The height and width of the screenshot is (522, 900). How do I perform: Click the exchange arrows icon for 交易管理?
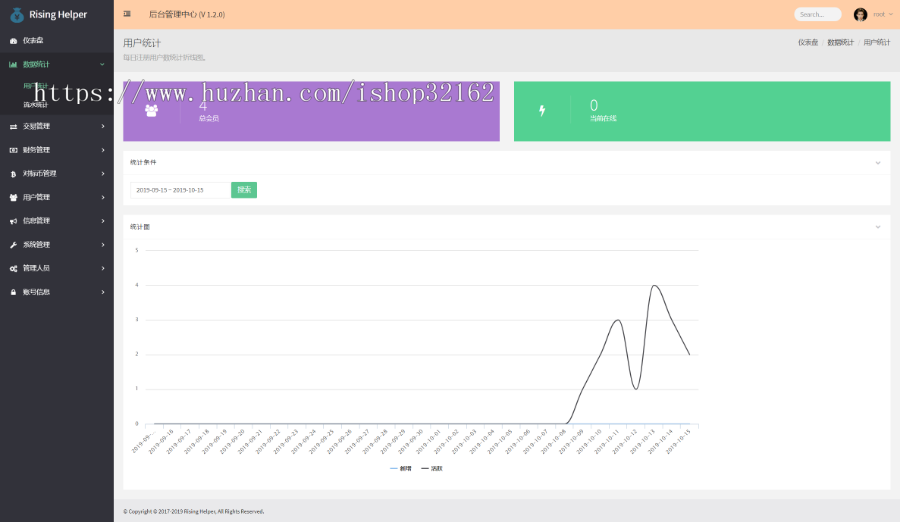(x=13, y=126)
